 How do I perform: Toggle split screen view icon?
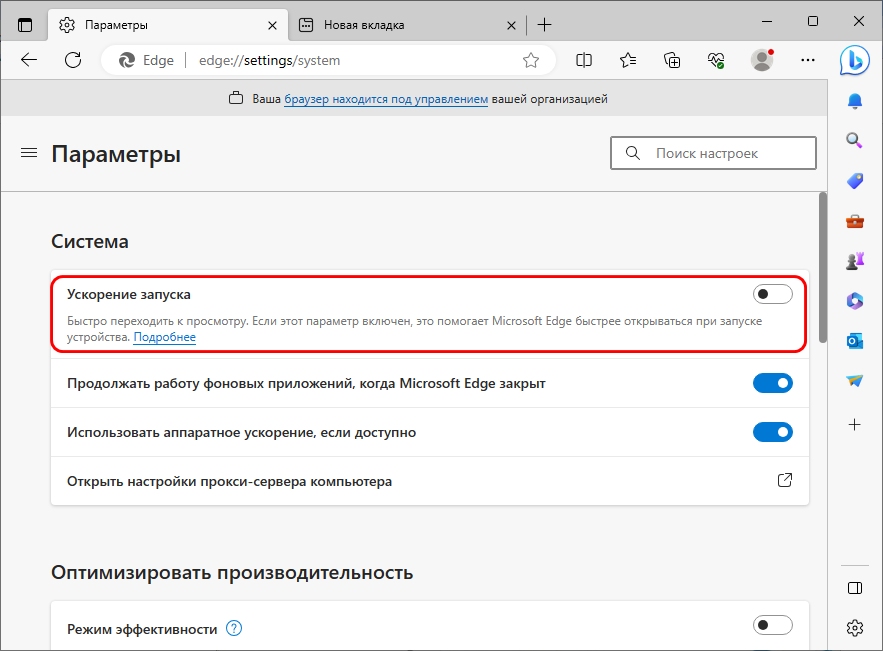tap(584, 60)
